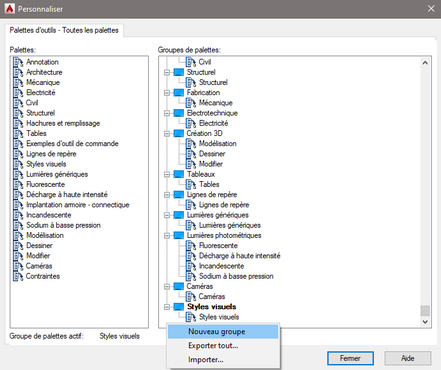Image resolution: width=441 pixels, height=370 pixels.
Task: Select Styles visuels palette under bold group
Action: [219, 317]
